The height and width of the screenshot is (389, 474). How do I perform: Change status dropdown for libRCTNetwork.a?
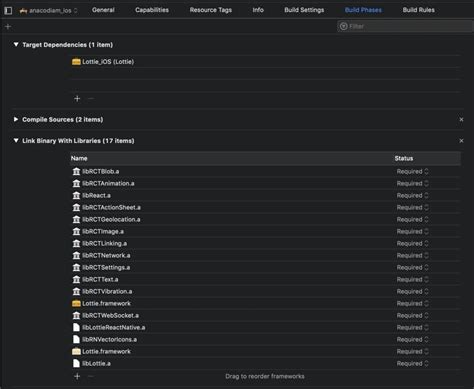[x=412, y=255]
